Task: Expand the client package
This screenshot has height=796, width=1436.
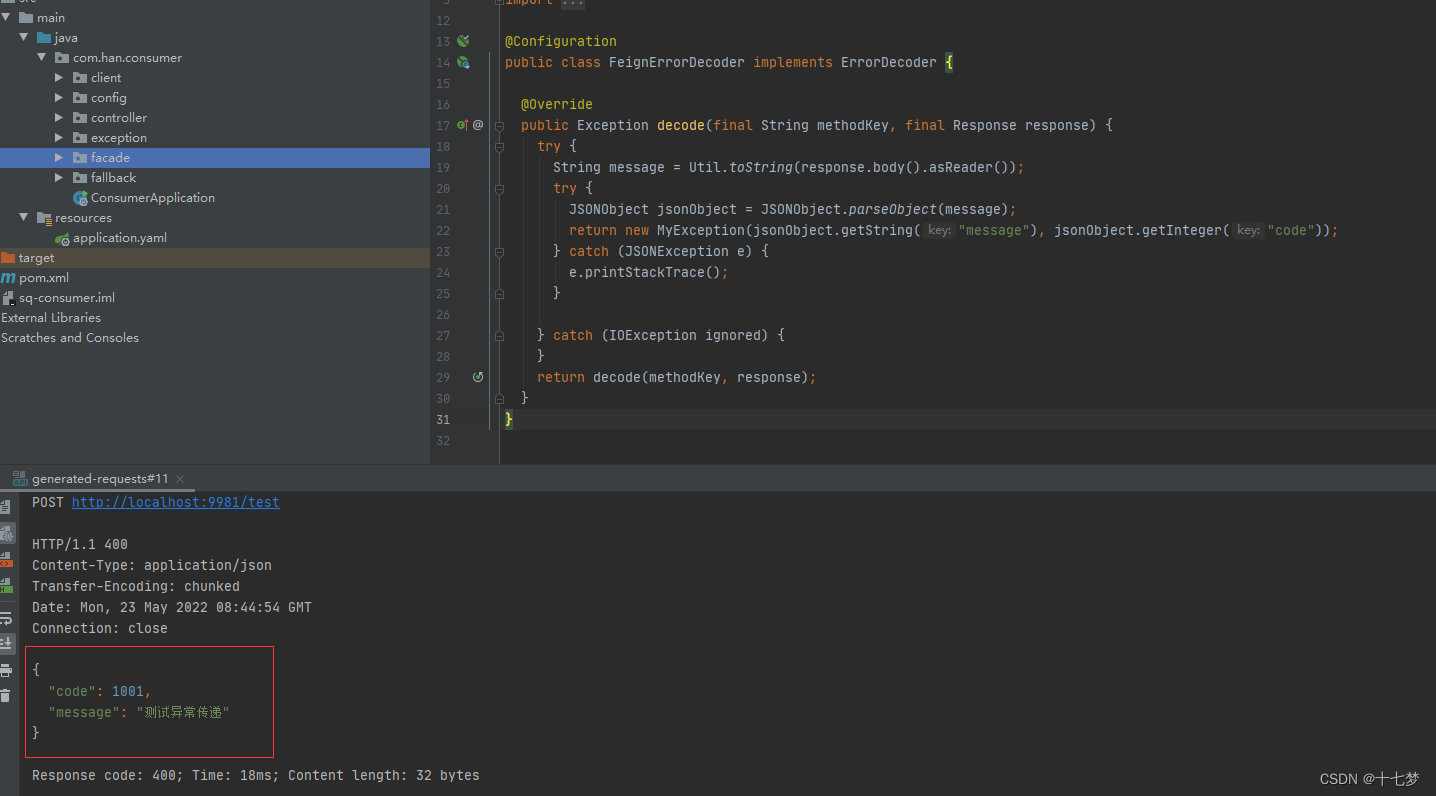Action: coord(60,78)
